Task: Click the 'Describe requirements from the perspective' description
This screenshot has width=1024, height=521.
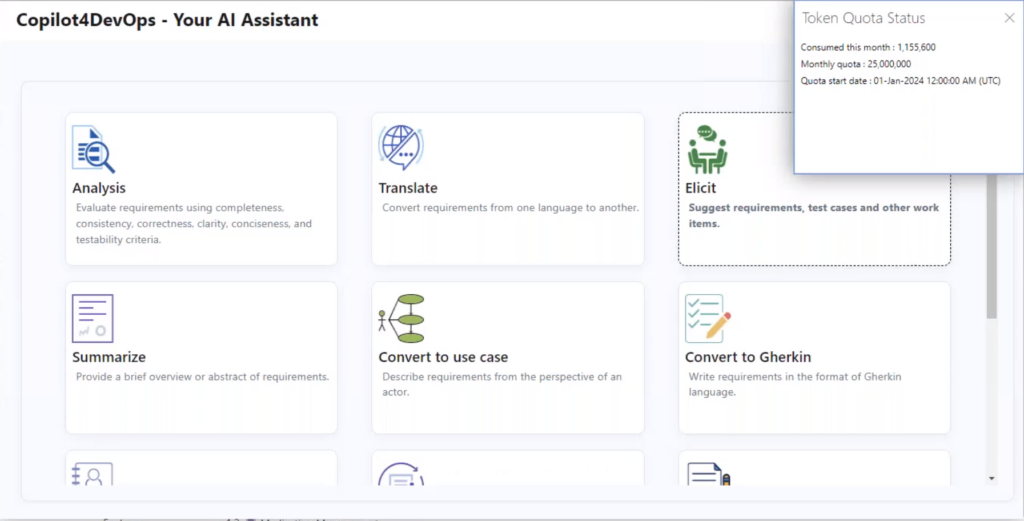Action: coord(502,385)
